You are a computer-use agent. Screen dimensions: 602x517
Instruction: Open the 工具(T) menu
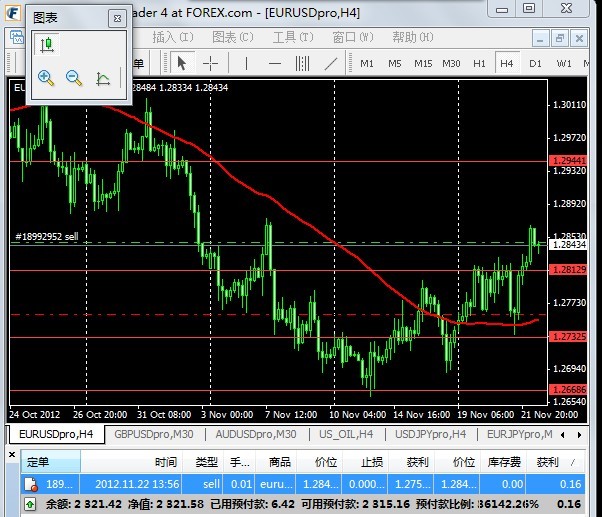293,37
